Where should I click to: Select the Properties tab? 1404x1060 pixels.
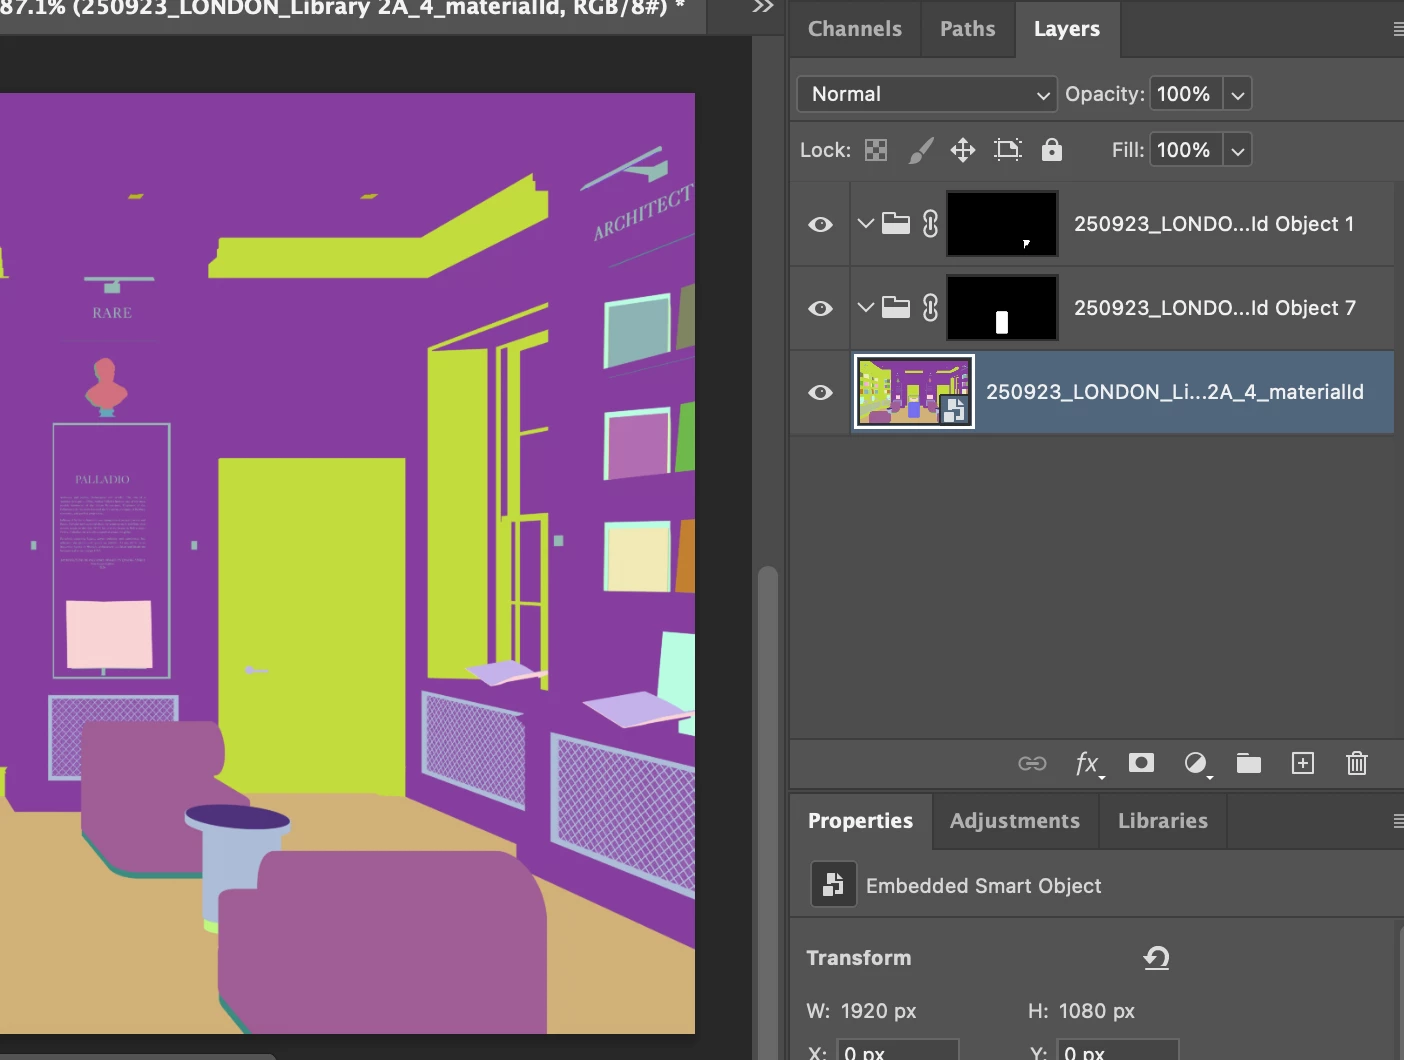(x=860, y=821)
